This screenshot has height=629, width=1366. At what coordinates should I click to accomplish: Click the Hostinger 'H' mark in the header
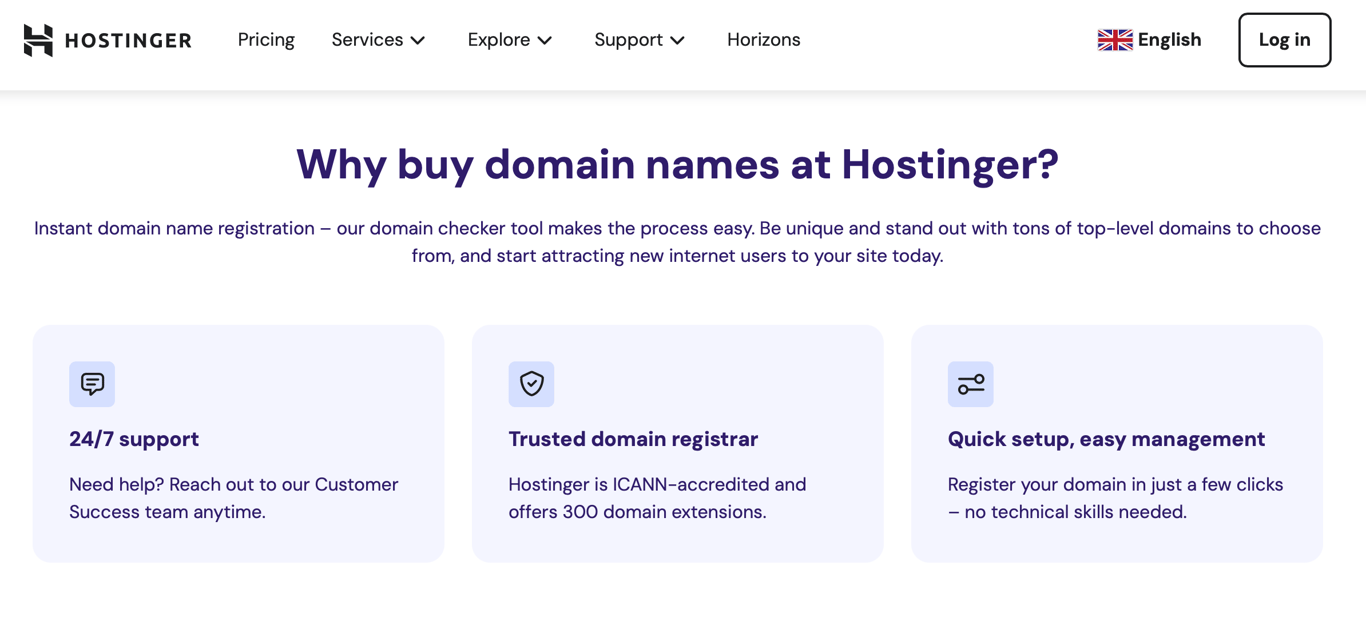[x=38, y=40]
